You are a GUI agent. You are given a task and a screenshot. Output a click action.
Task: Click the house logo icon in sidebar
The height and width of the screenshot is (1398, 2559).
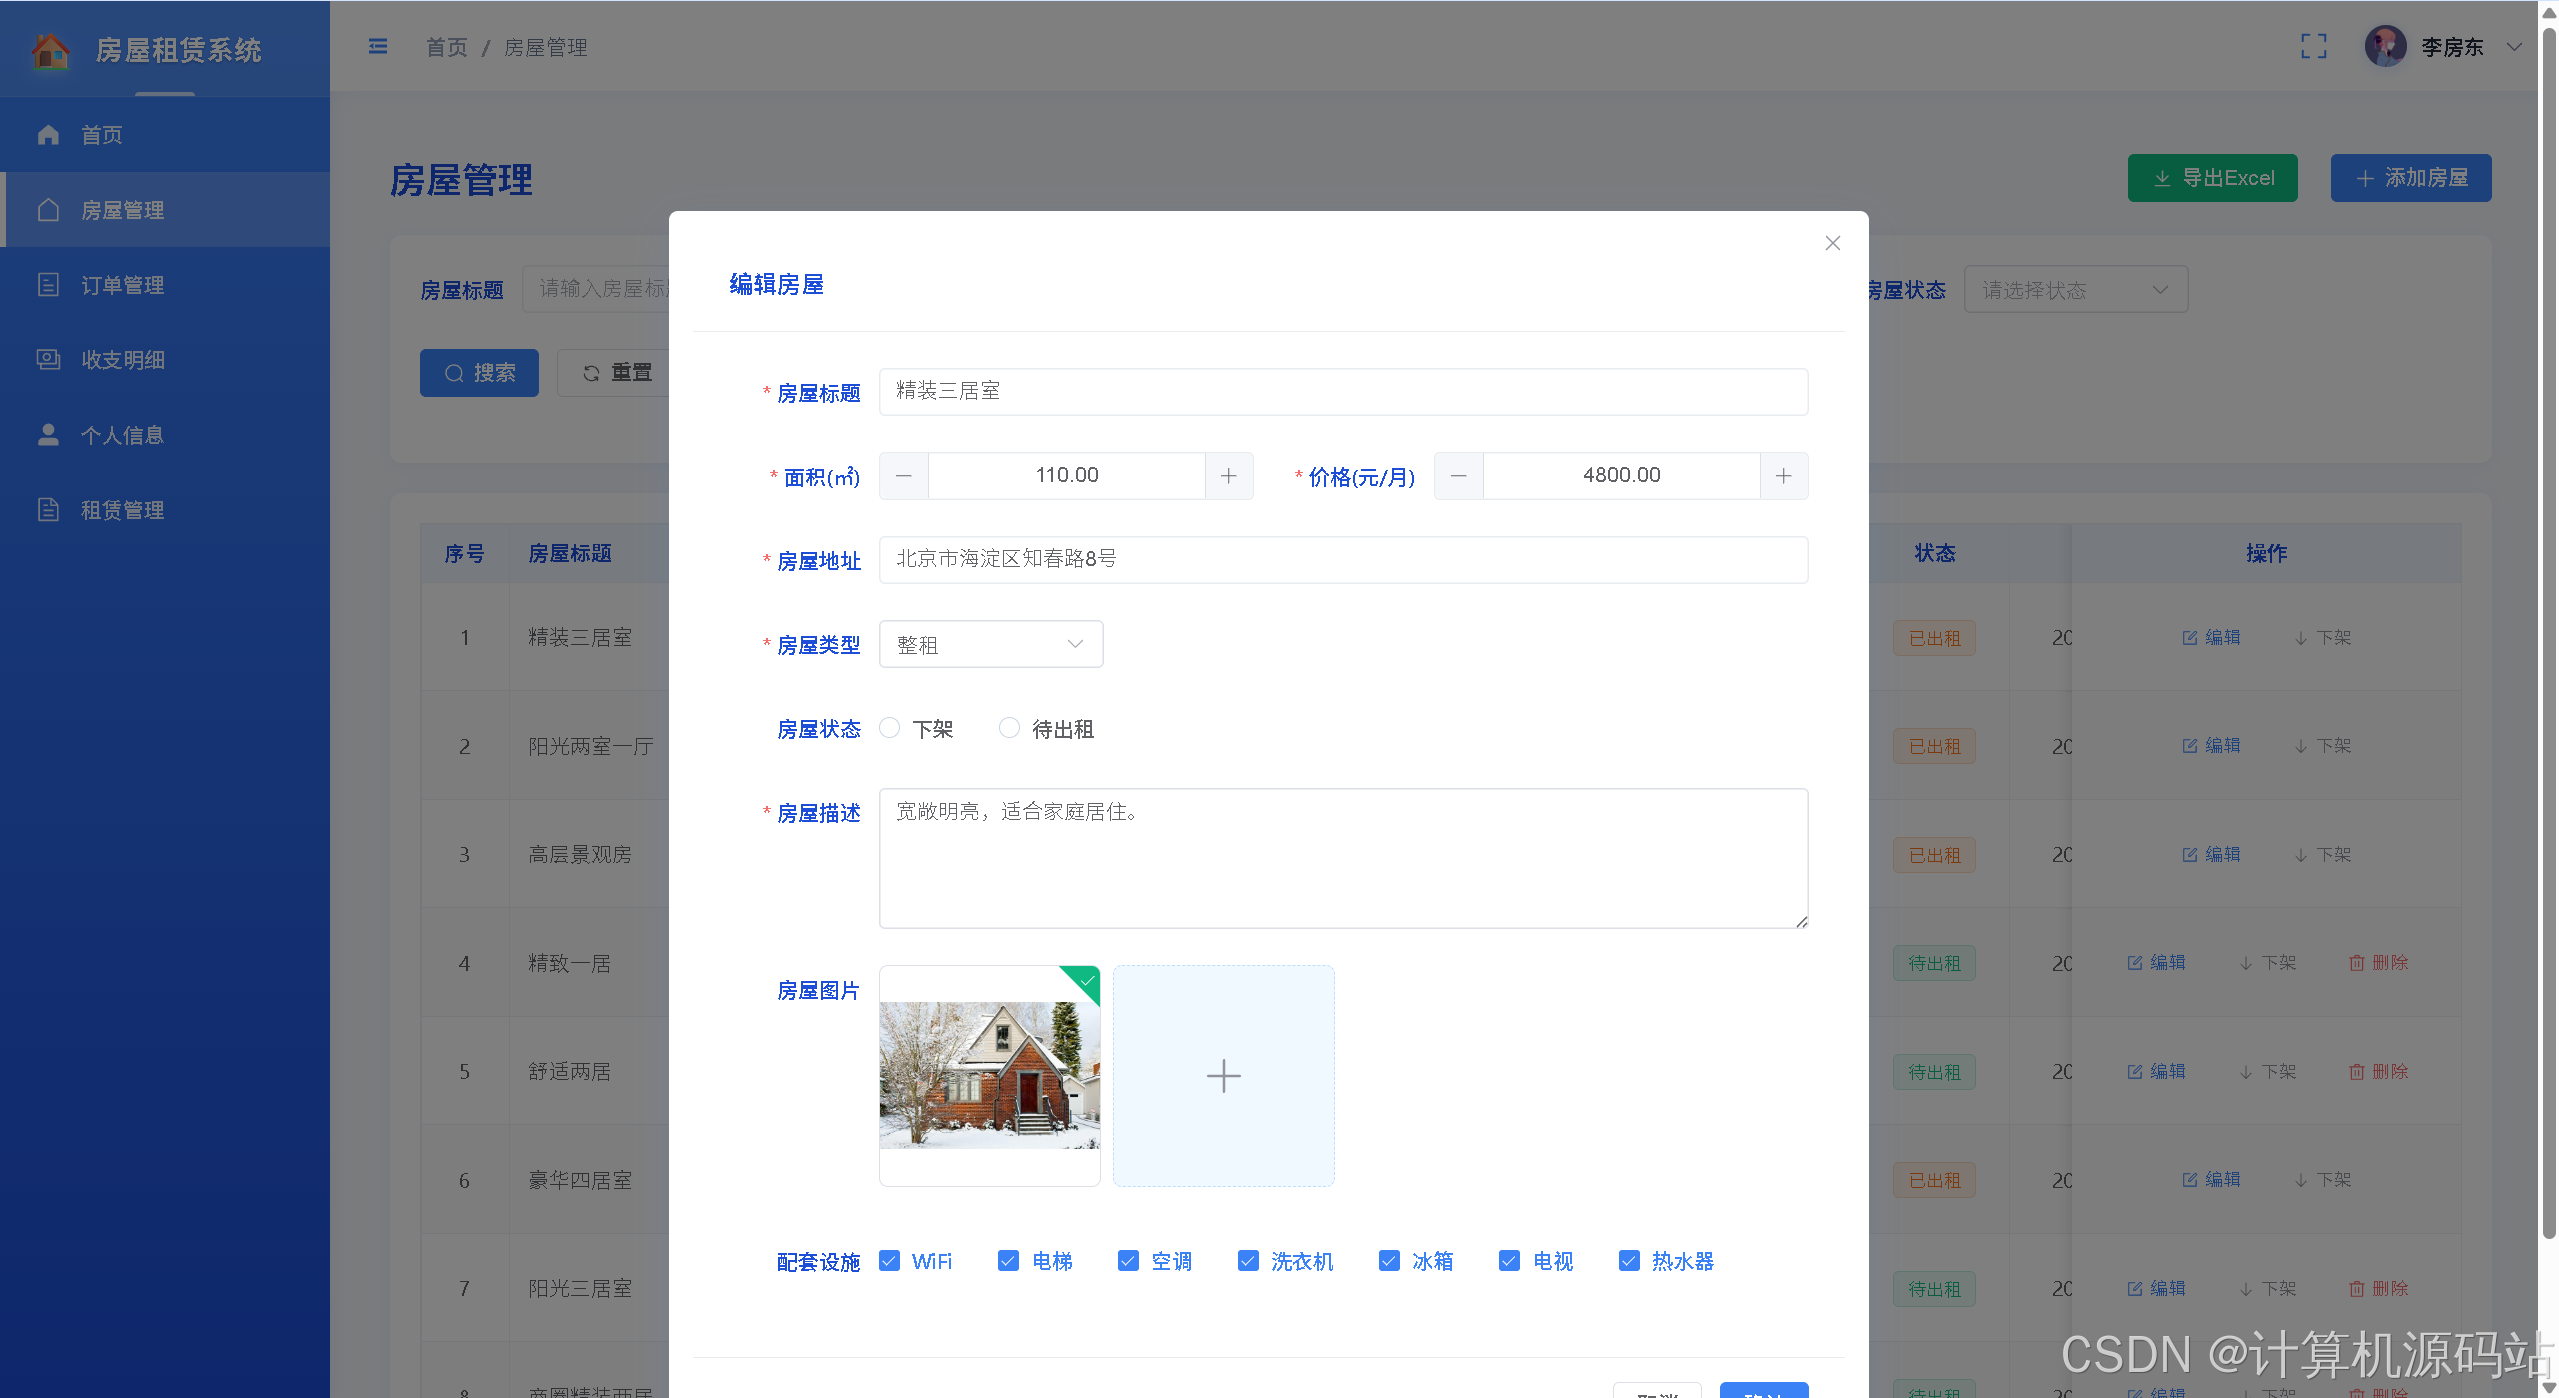(50, 50)
